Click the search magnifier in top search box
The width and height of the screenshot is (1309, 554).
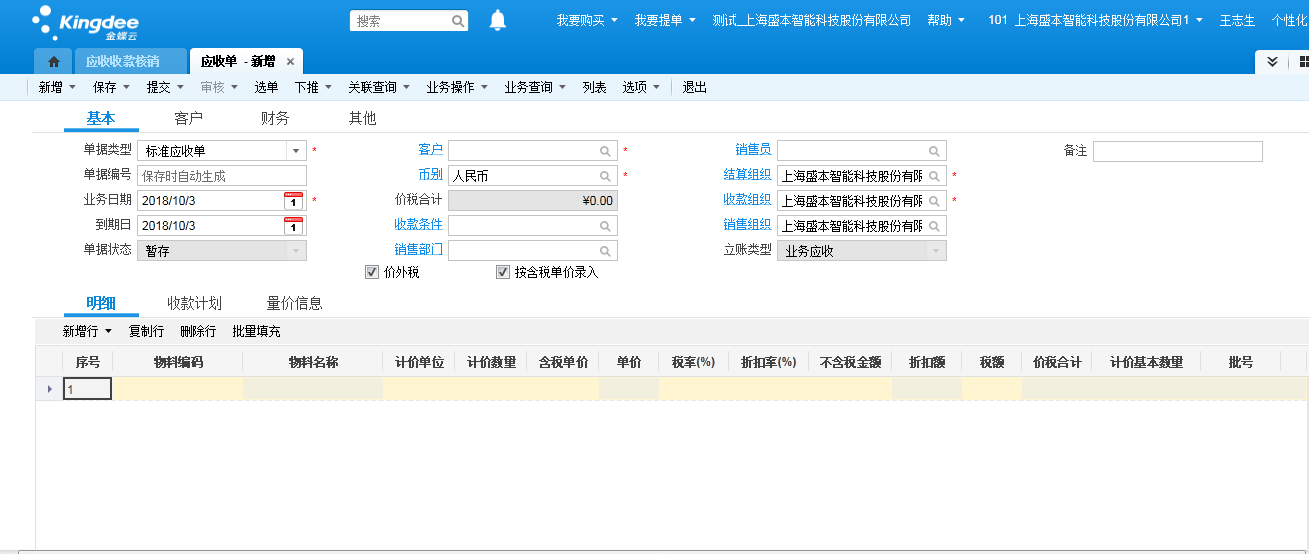pyautogui.click(x=458, y=21)
